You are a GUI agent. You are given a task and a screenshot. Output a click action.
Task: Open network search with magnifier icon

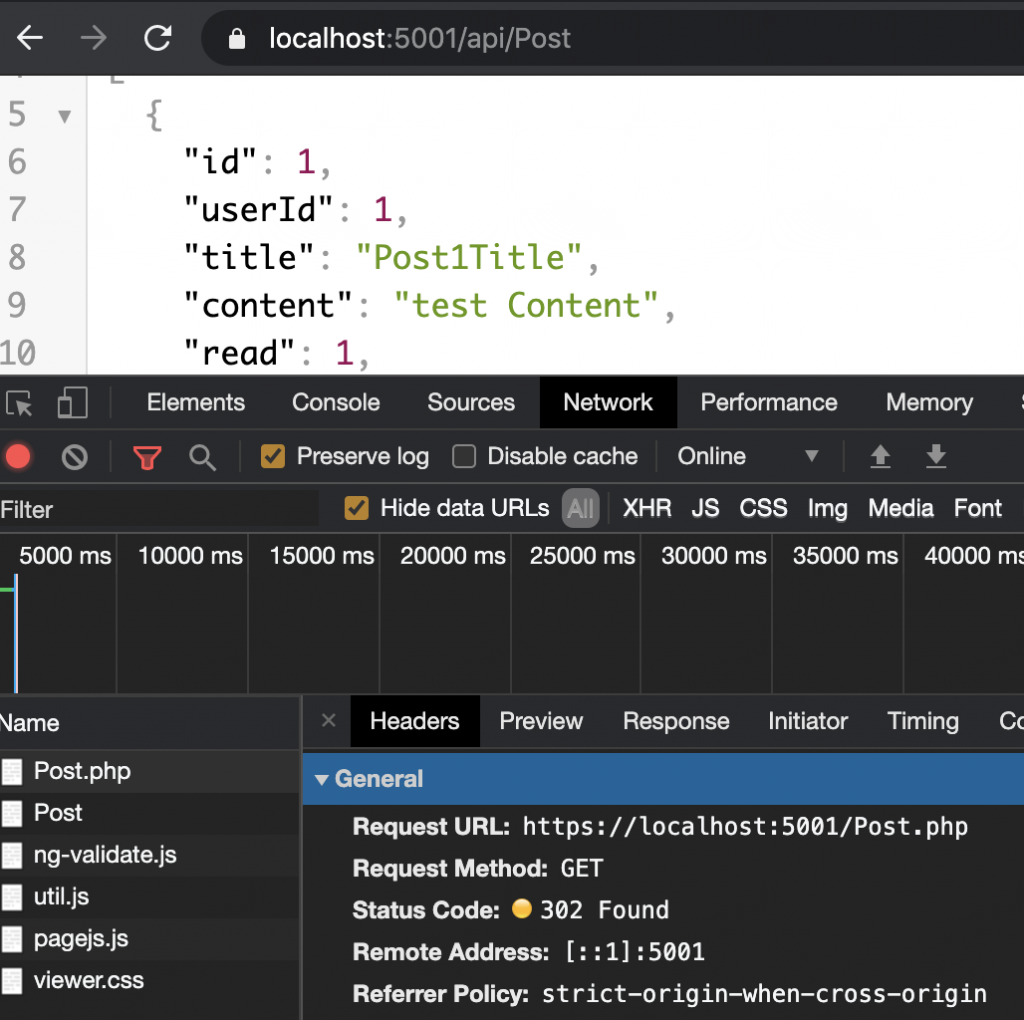coord(202,457)
